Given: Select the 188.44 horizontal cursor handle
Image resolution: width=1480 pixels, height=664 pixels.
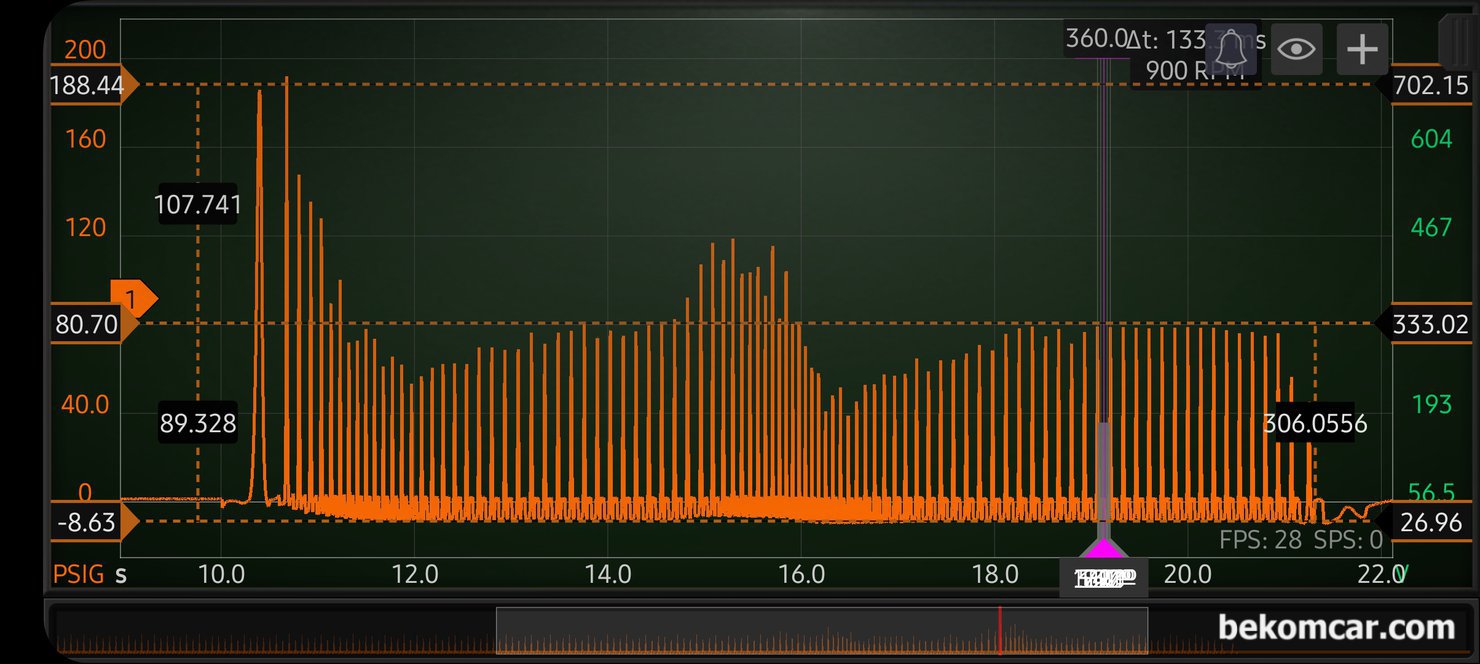Looking at the screenshot, I should click(93, 86).
